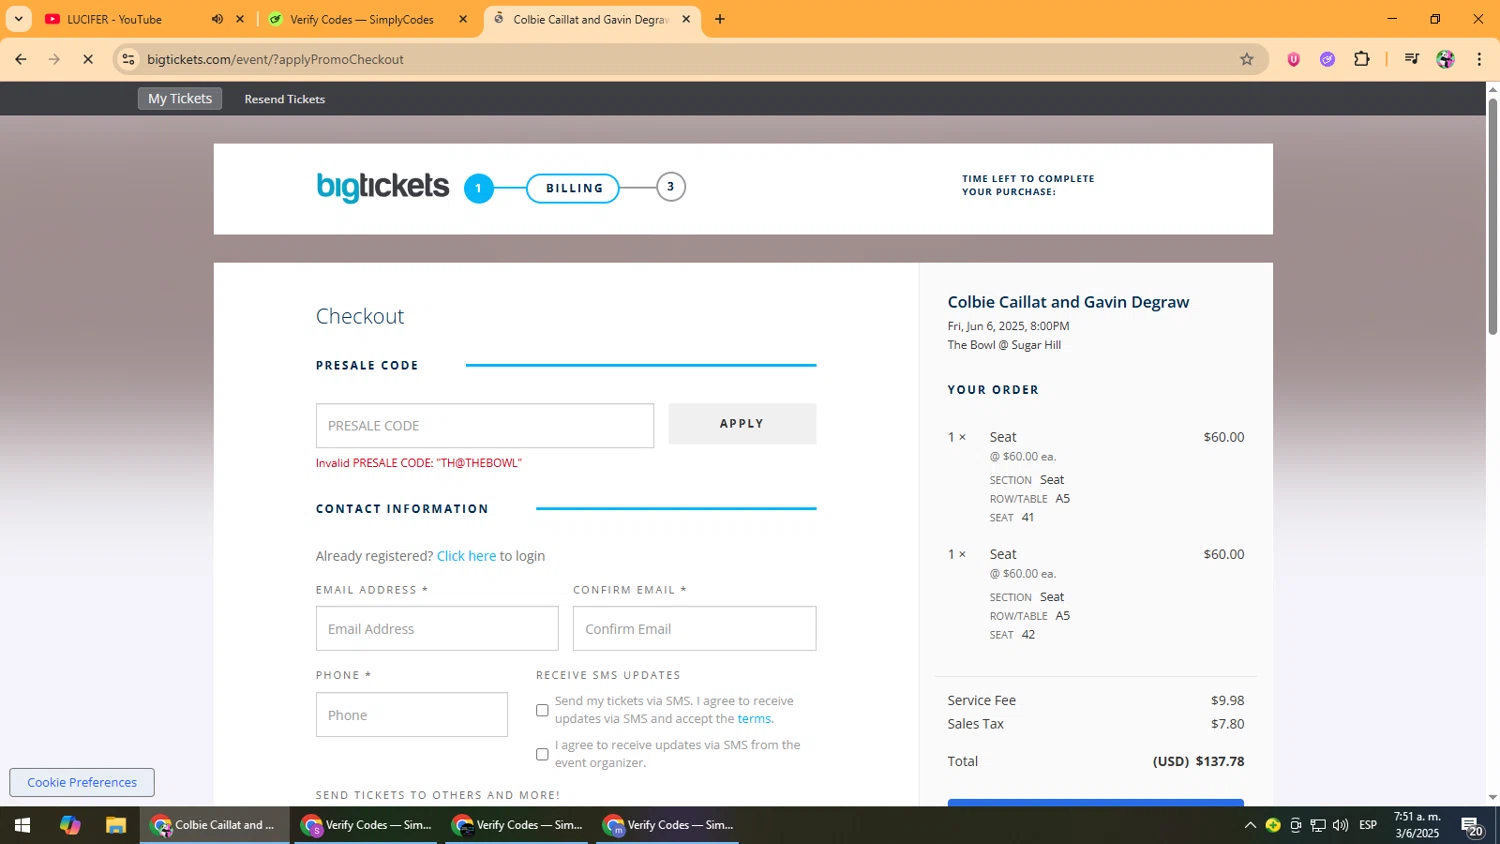
Task: Open the Copilot taskbar icon
Action: click(69, 825)
